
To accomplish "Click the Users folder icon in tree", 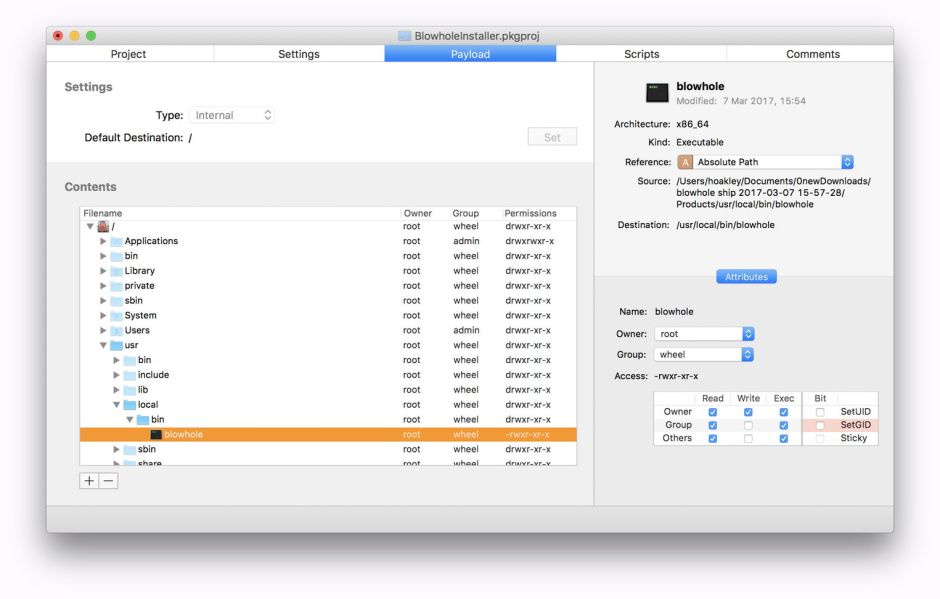I will (x=116, y=331).
